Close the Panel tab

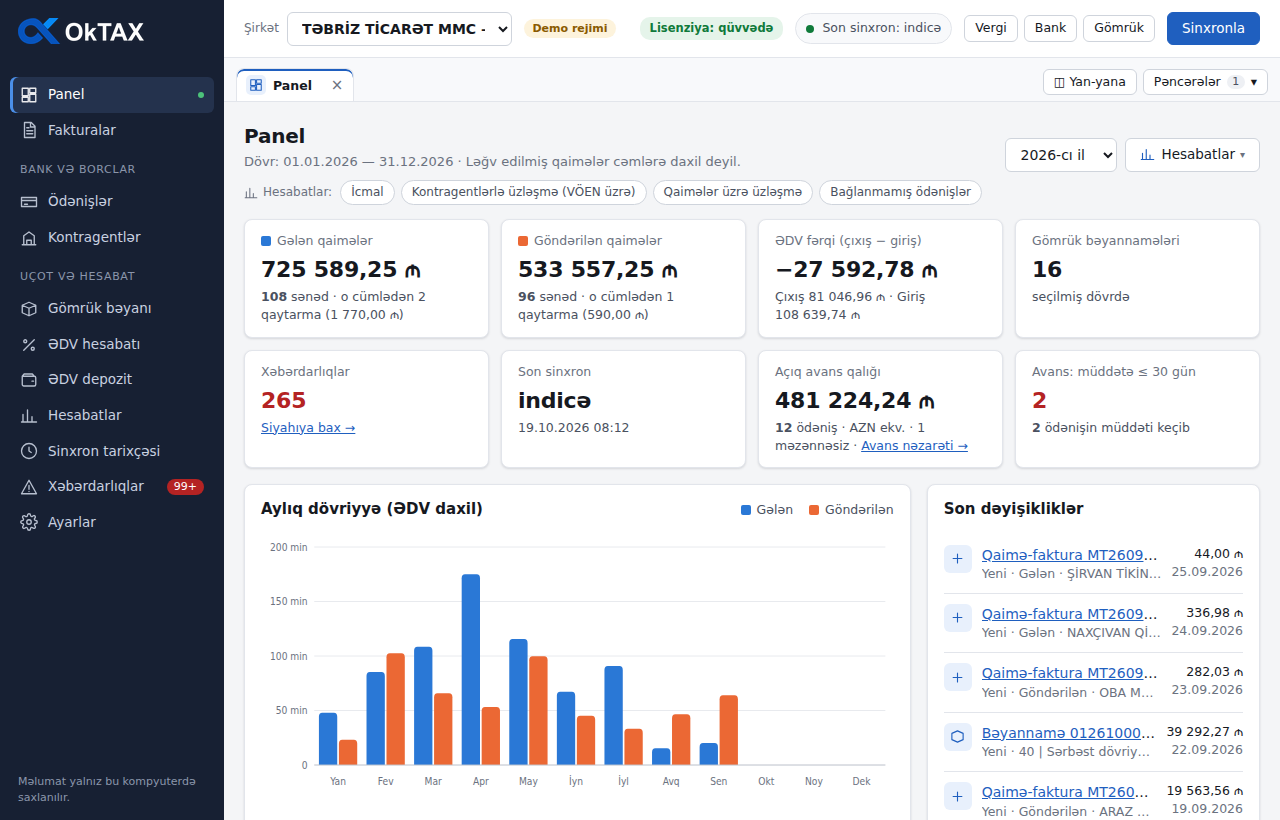pos(337,85)
